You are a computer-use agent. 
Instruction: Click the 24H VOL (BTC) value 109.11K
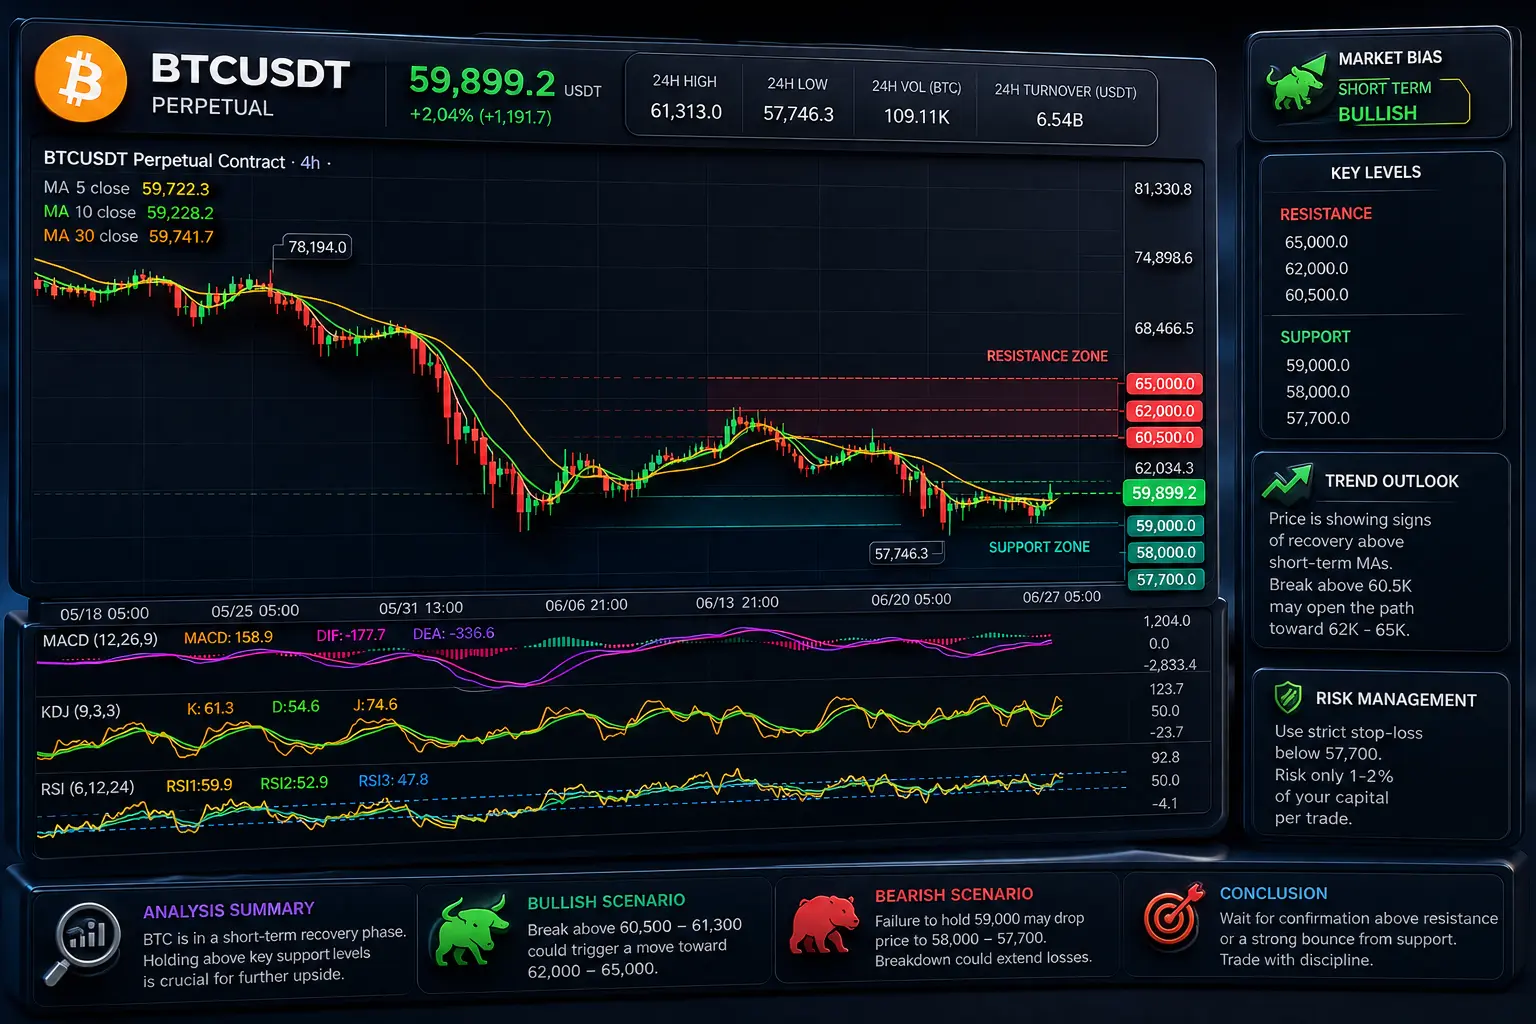pos(916,116)
